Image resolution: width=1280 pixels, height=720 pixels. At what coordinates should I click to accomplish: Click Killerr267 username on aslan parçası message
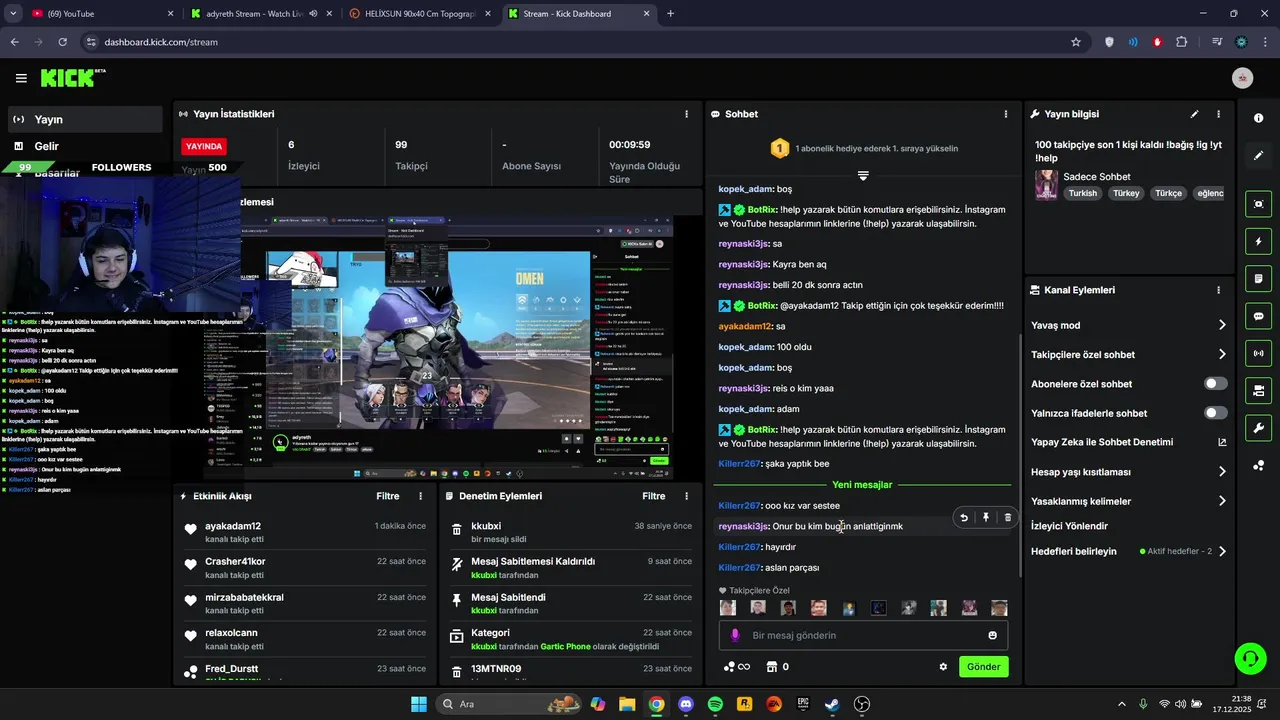coord(739,568)
